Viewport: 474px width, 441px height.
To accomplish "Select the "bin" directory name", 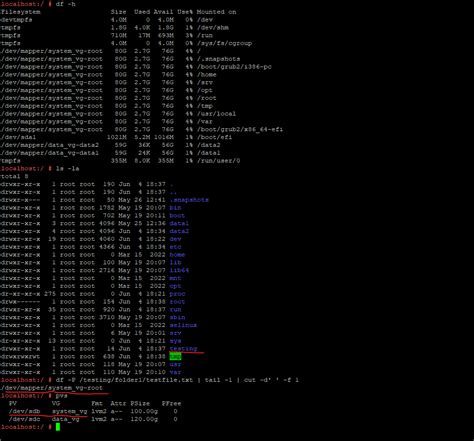I will [x=175, y=208].
